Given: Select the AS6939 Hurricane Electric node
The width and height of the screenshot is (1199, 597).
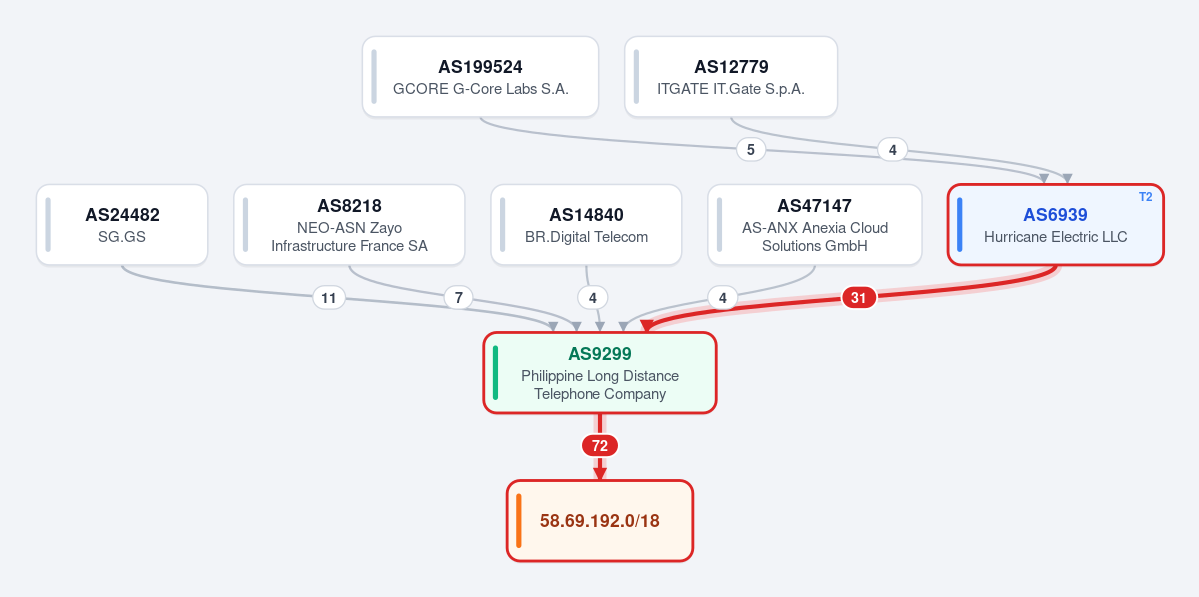Looking at the screenshot, I should click(x=1055, y=225).
